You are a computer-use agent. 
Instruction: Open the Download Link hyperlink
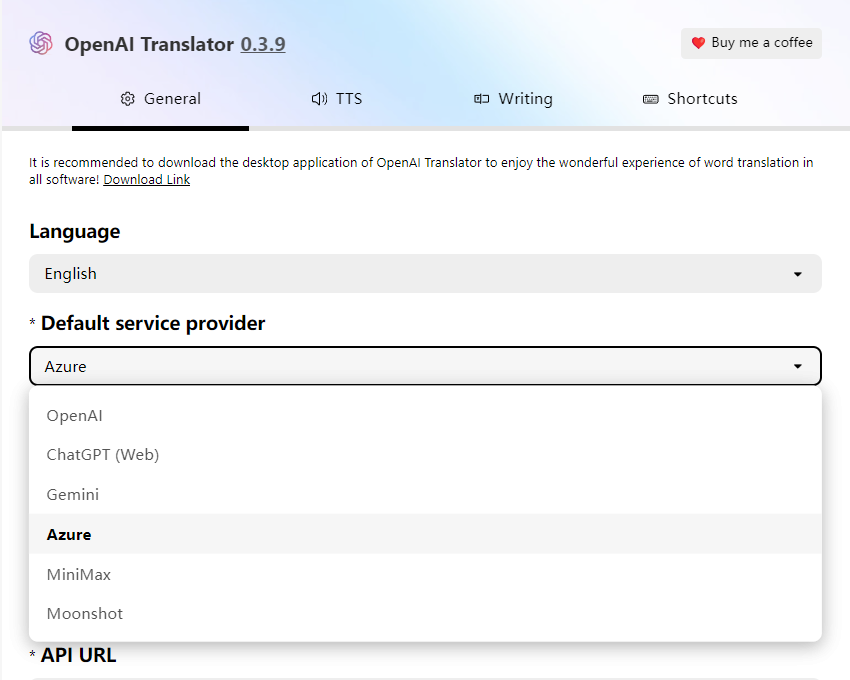(146, 180)
